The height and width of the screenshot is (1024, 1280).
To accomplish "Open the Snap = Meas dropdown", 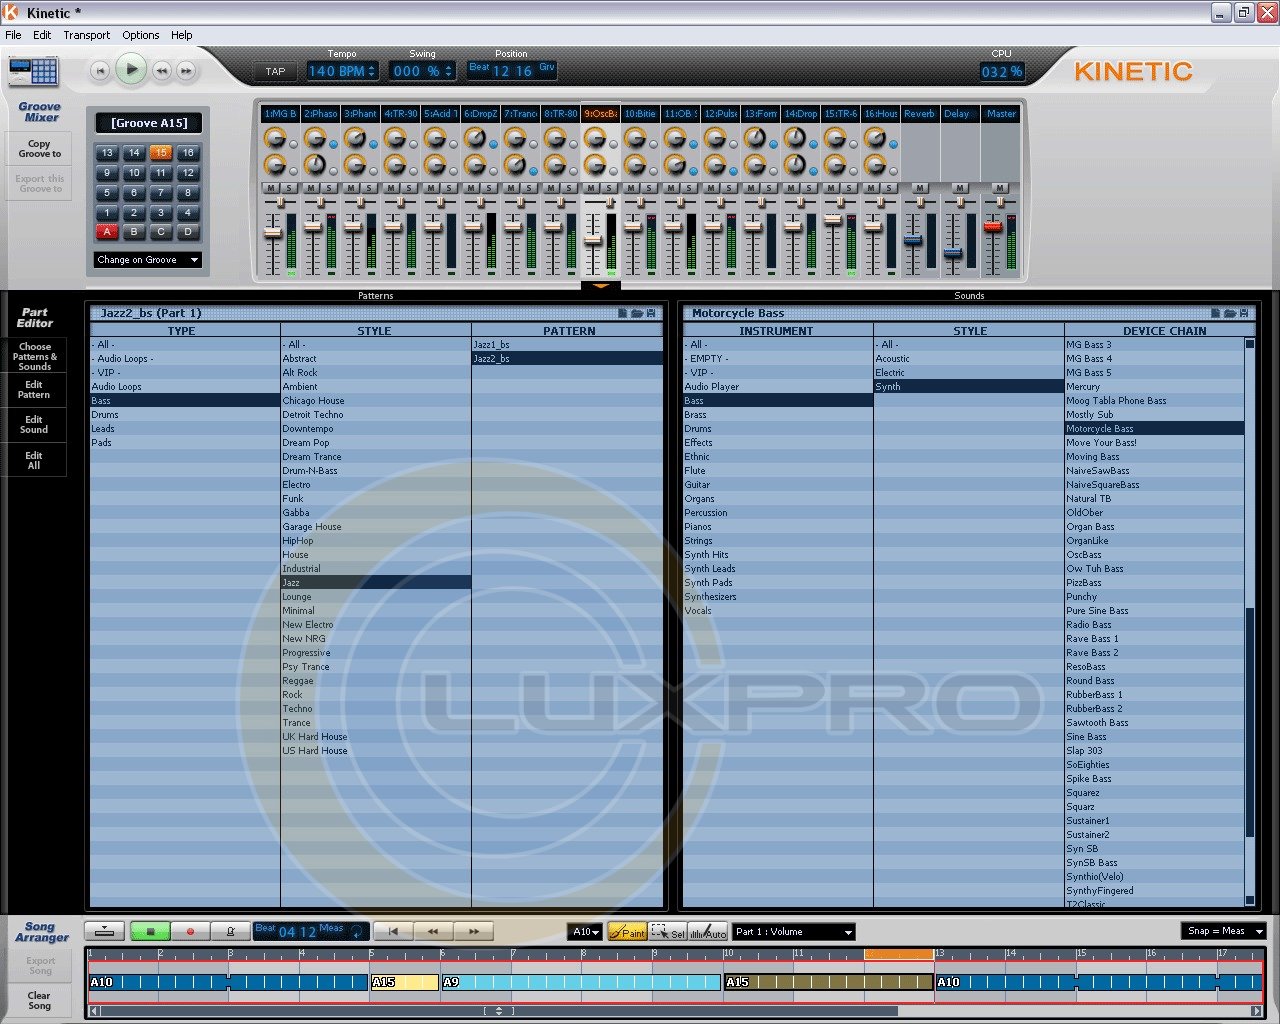I will coord(1223,931).
